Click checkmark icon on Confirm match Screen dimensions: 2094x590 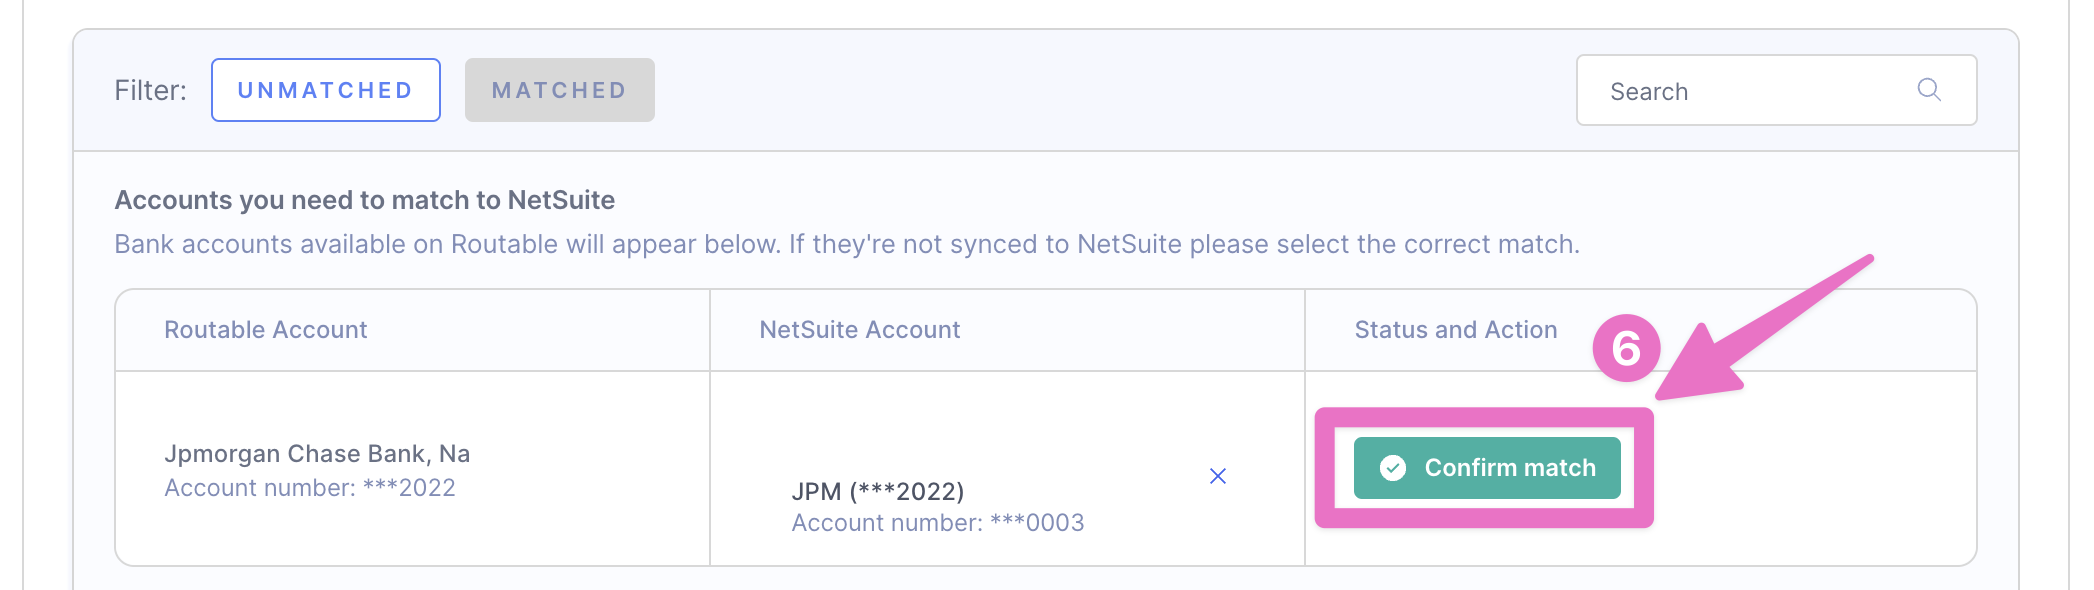click(1392, 468)
